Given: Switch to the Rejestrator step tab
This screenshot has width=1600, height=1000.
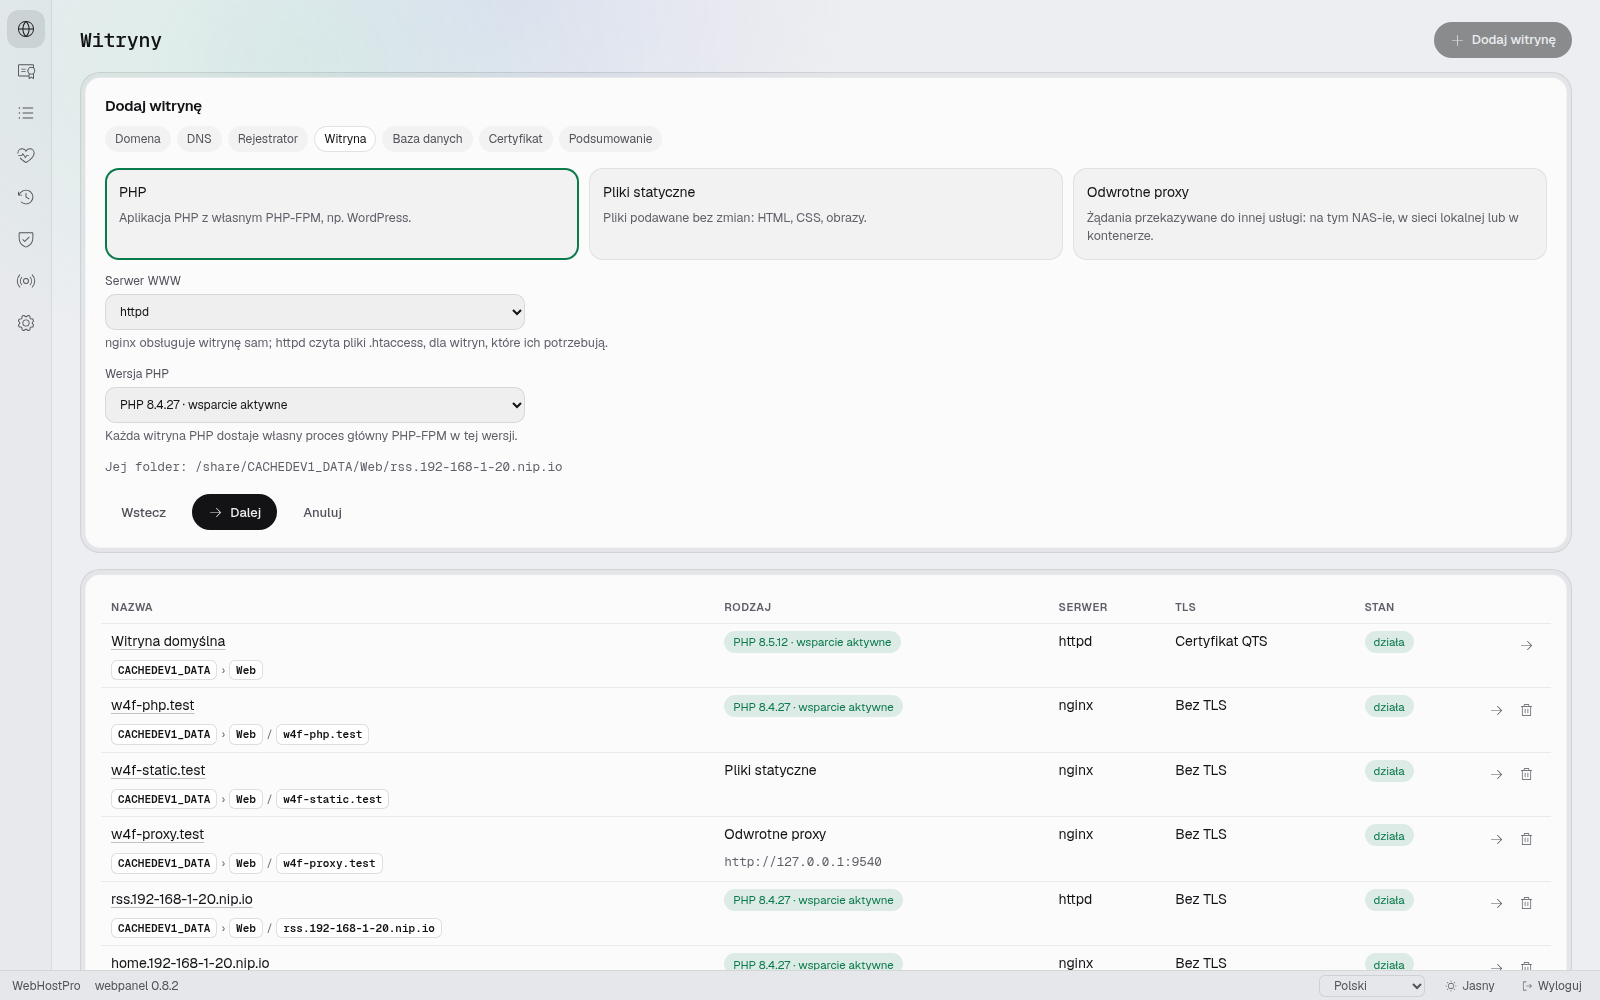Looking at the screenshot, I should (x=268, y=139).
